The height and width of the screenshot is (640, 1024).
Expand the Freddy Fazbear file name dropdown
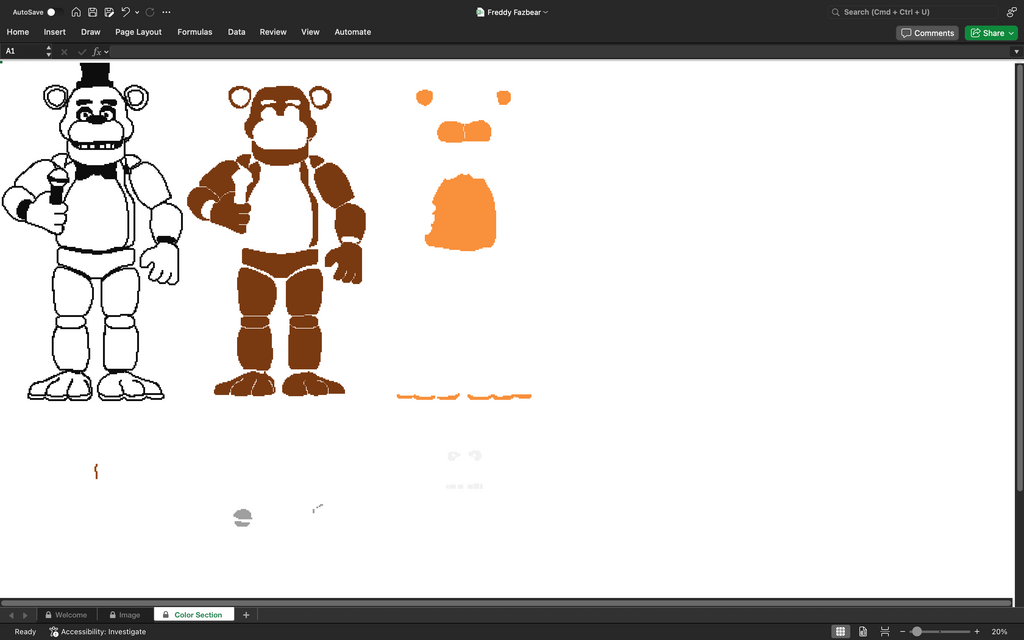click(x=546, y=12)
